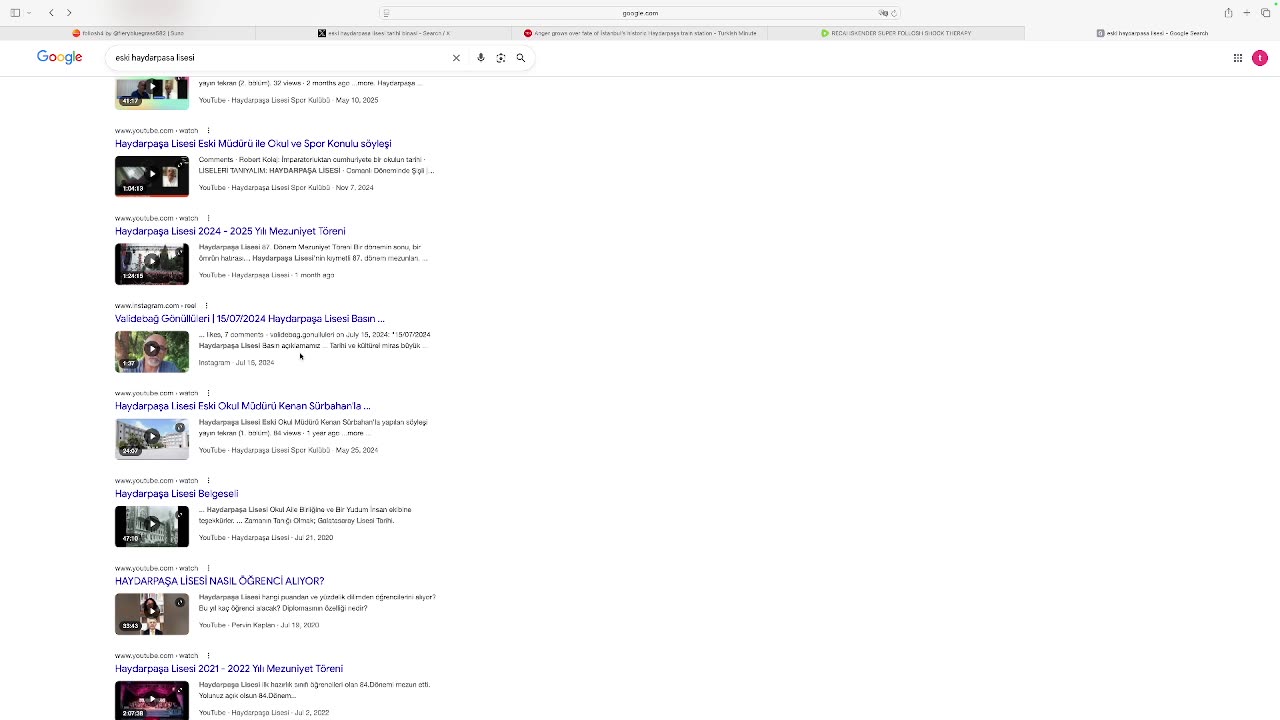Click 'YouTube · Haydarpaşa Lisesi · Jul 2, 2022' text

coord(264,713)
